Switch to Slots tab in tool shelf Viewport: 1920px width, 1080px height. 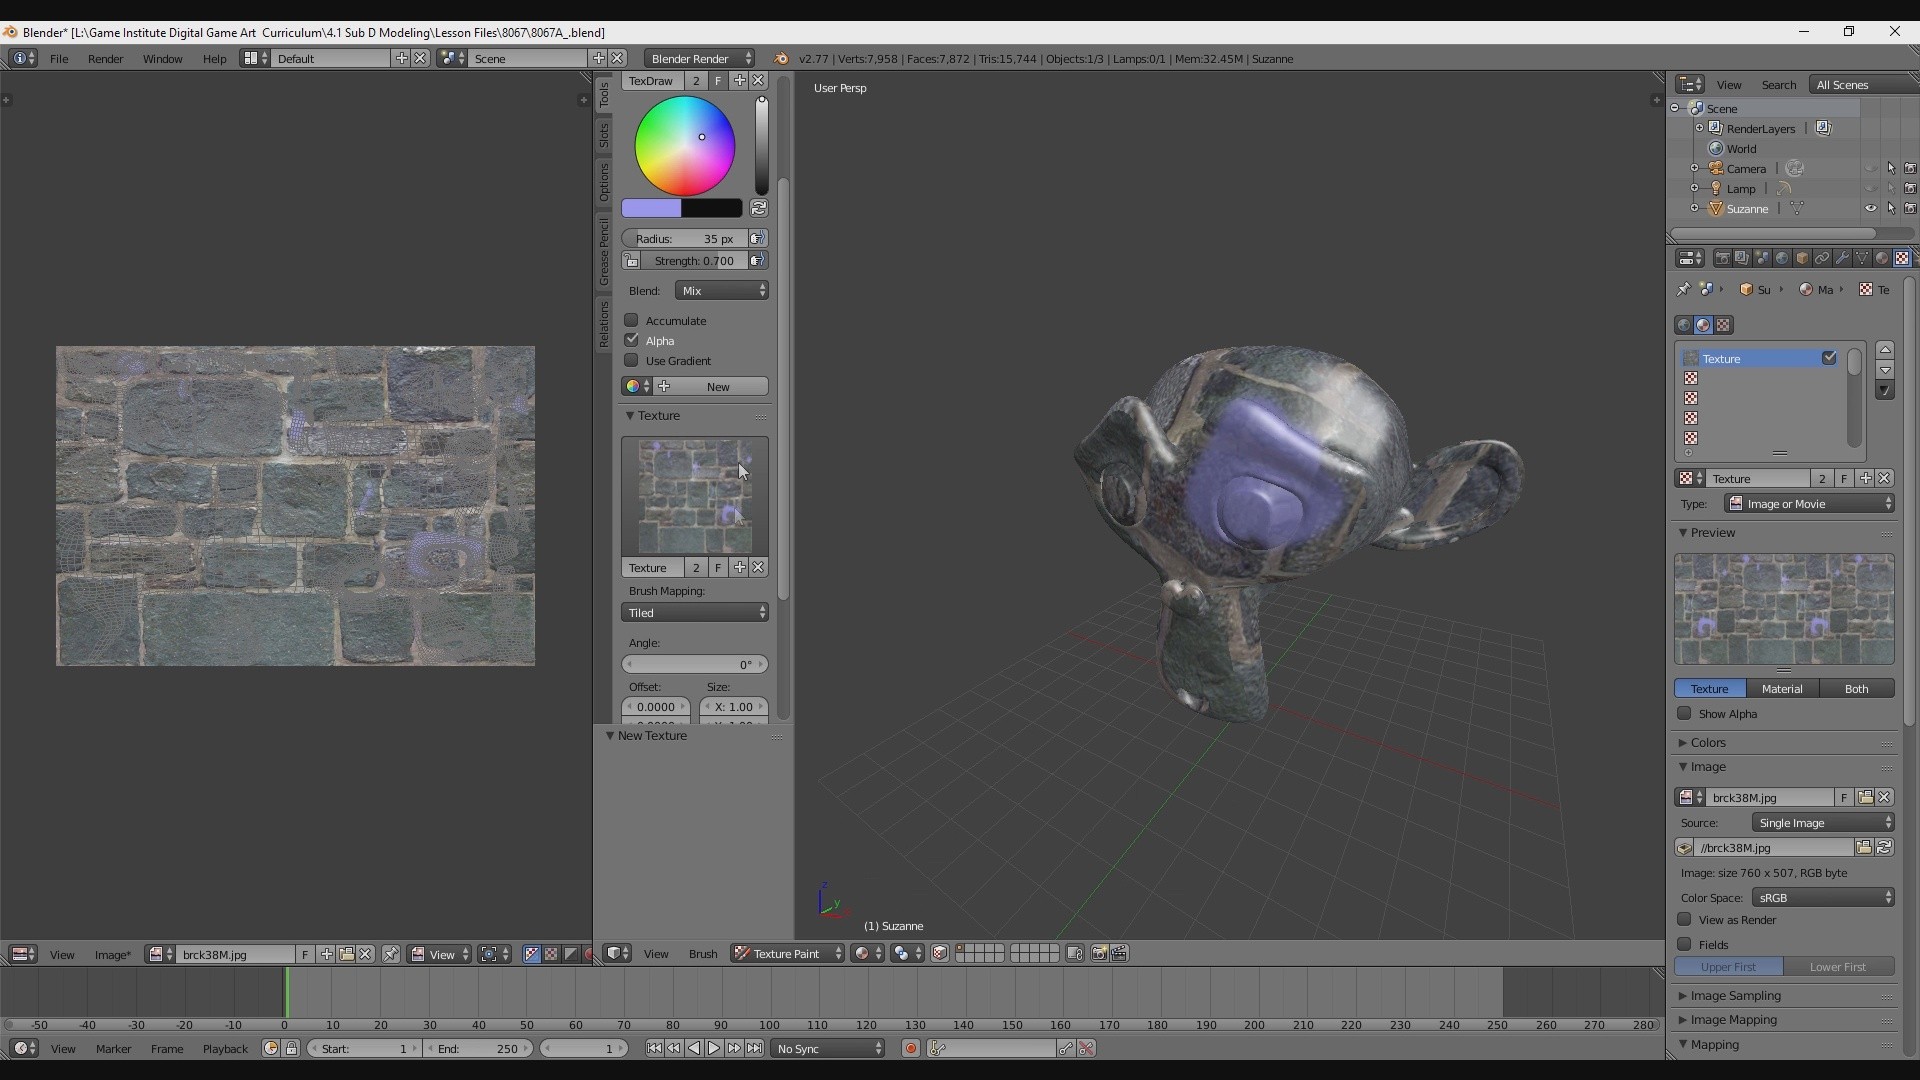coord(604,135)
